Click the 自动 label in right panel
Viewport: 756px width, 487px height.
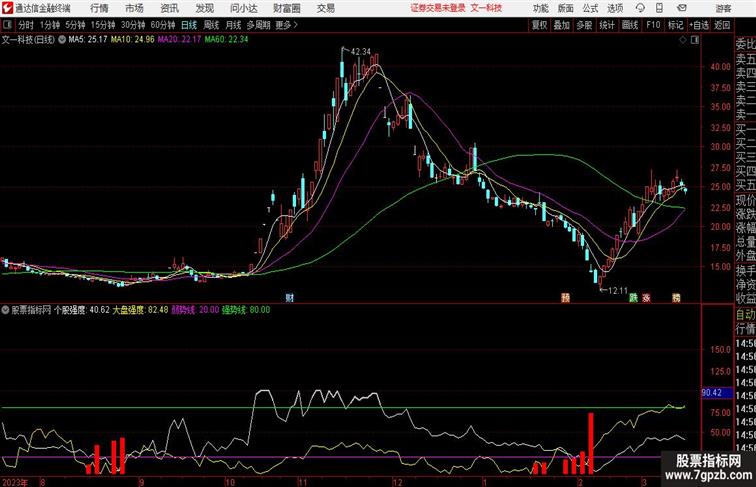pyautogui.click(x=745, y=315)
